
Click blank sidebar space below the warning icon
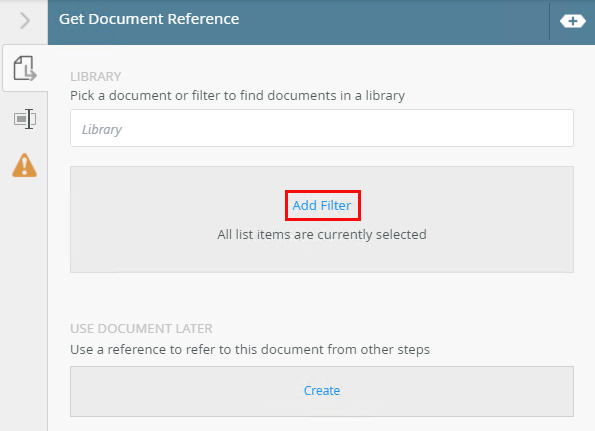(24, 304)
